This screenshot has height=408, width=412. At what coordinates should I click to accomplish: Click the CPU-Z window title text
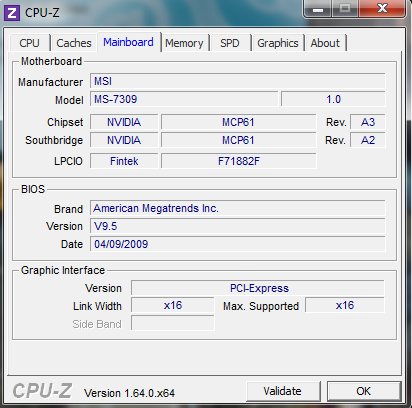(x=42, y=13)
